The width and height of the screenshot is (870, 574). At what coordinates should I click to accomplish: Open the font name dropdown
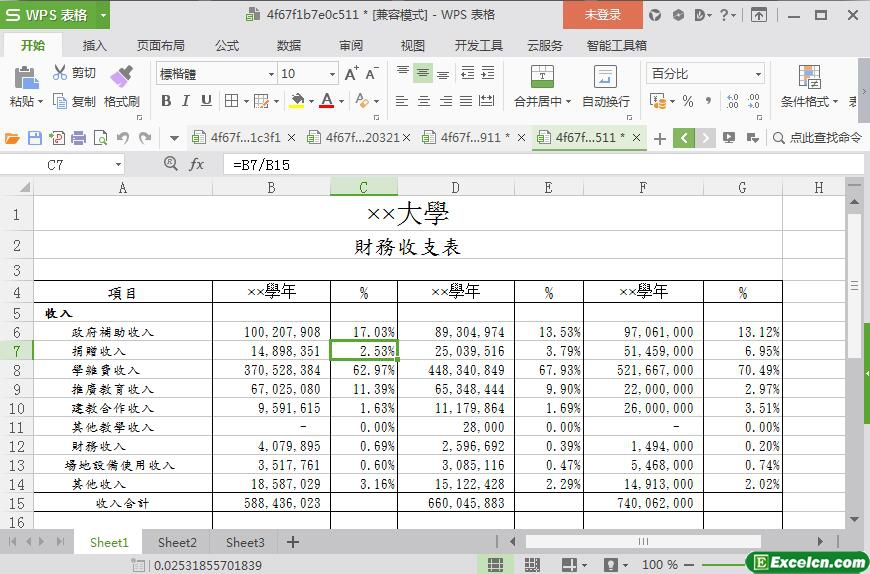click(271, 74)
